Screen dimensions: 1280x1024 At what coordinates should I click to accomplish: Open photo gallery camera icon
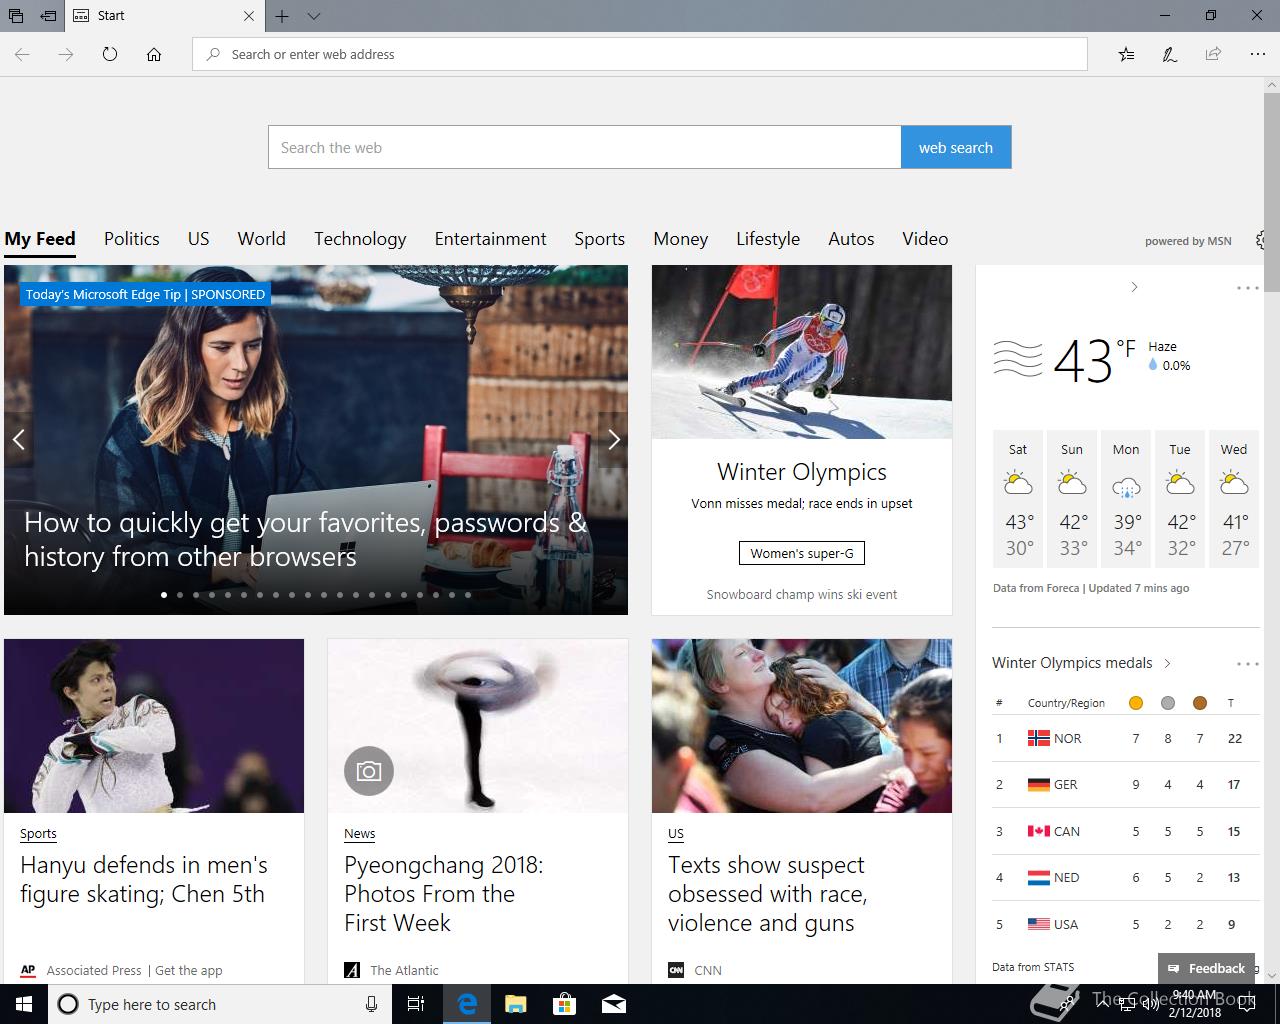369,771
